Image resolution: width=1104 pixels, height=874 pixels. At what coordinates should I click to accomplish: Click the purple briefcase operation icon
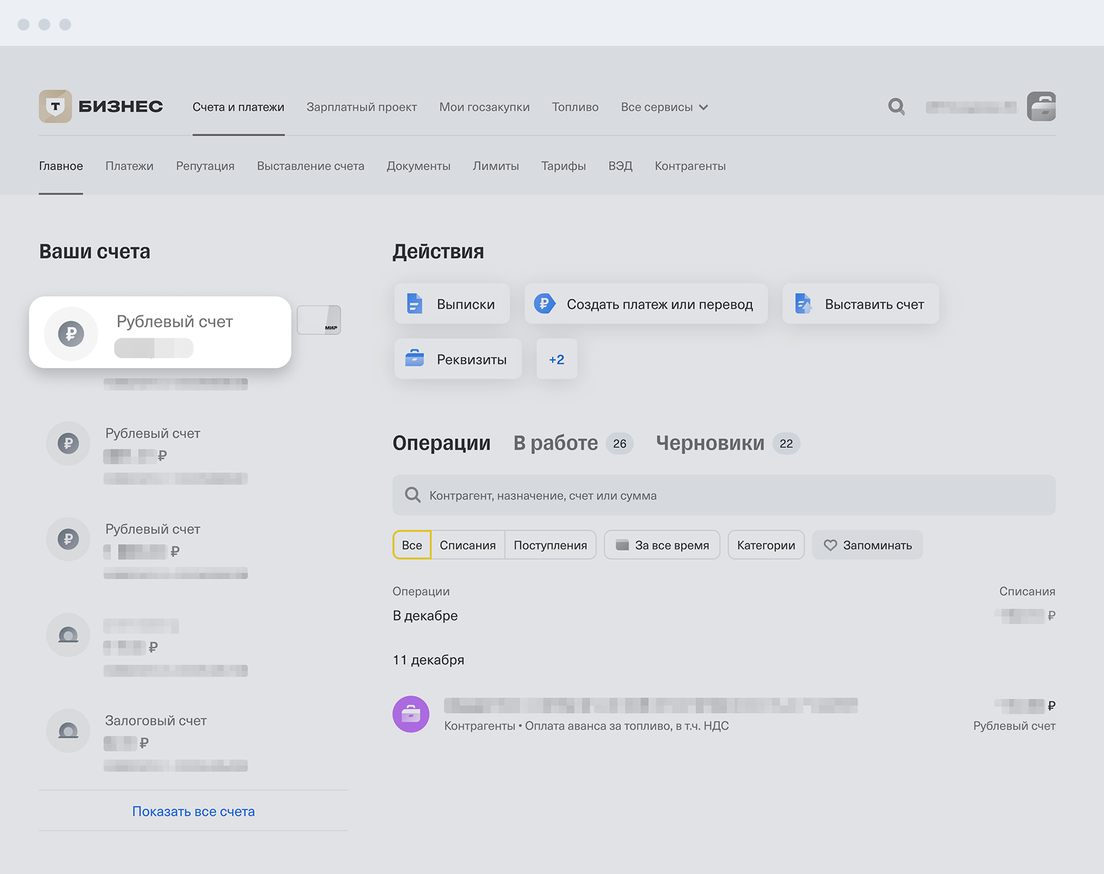tap(411, 714)
